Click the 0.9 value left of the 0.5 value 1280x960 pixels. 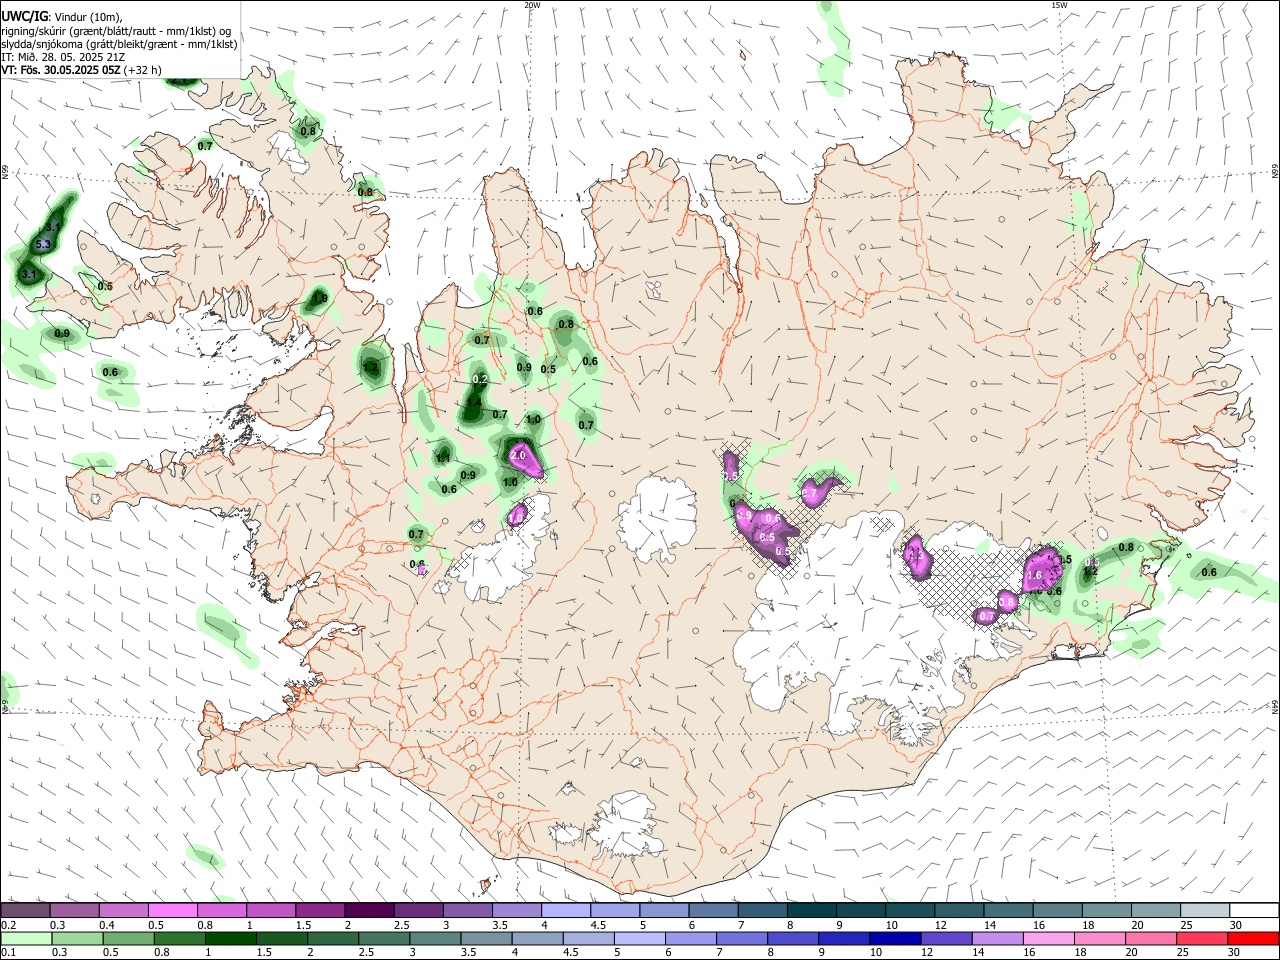pos(524,368)
